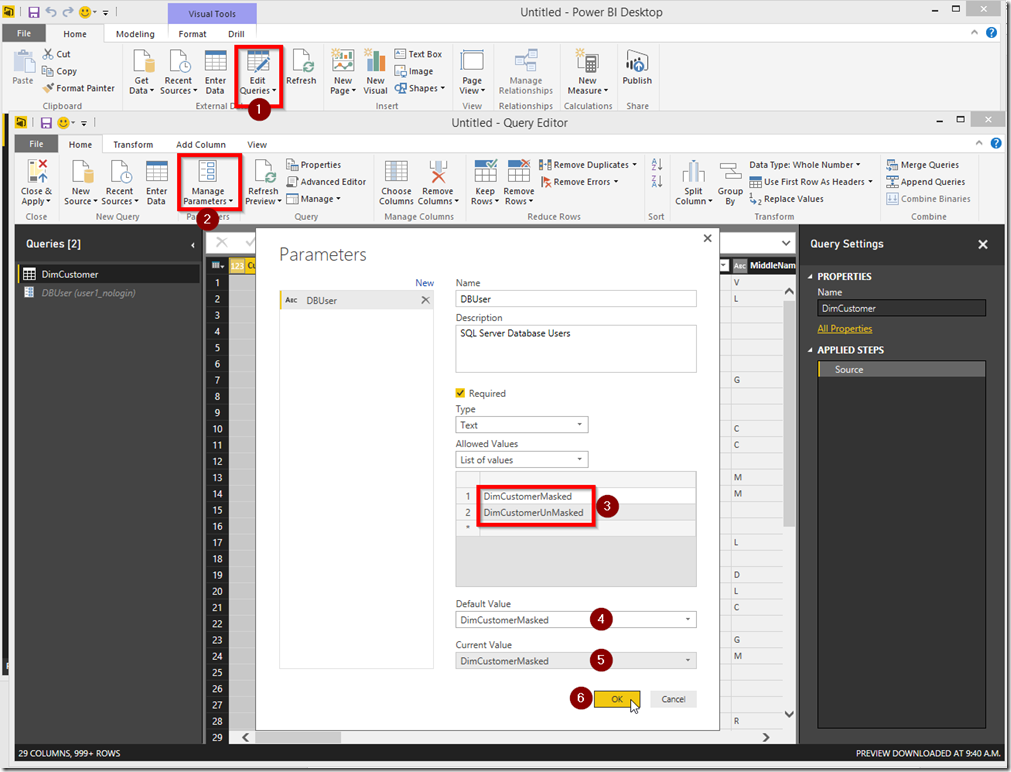
Task: Open File menu in Query Editor
Action: pyautogui.click(x=37, y=144)
